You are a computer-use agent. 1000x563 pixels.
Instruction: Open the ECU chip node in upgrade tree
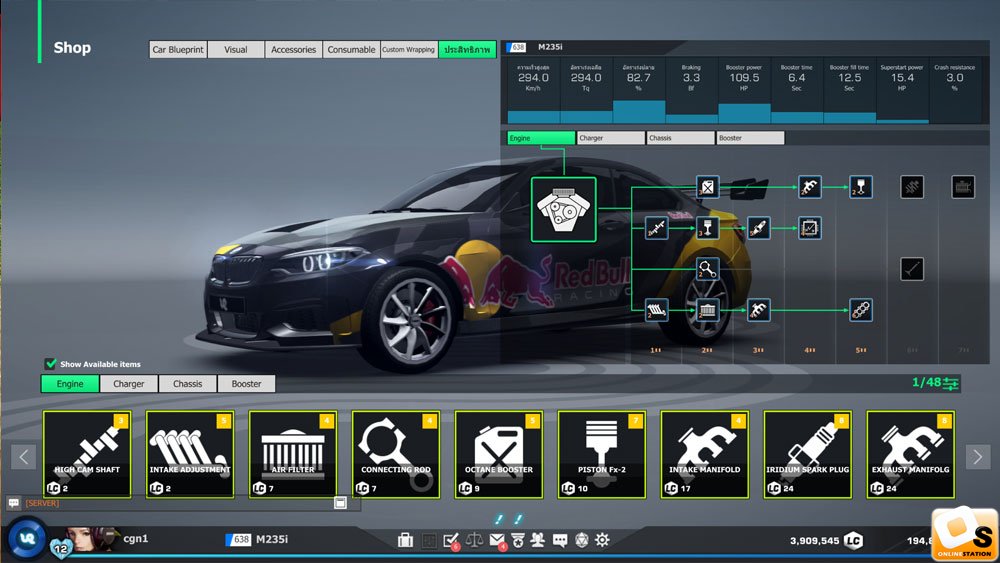(x=809, y=228)
